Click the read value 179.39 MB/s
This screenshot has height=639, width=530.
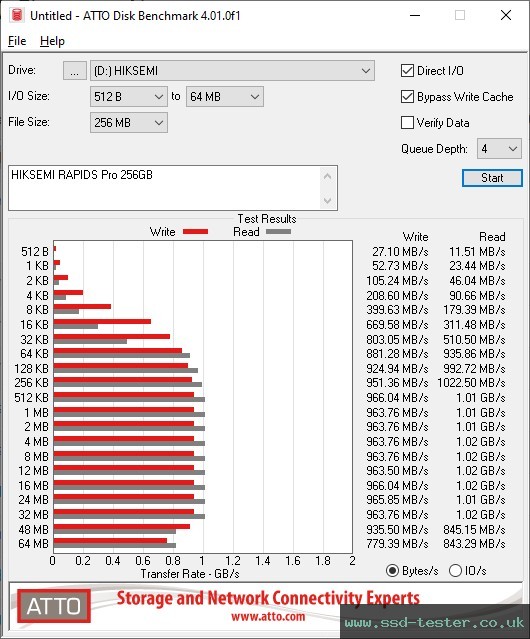(x=474, y=310)
